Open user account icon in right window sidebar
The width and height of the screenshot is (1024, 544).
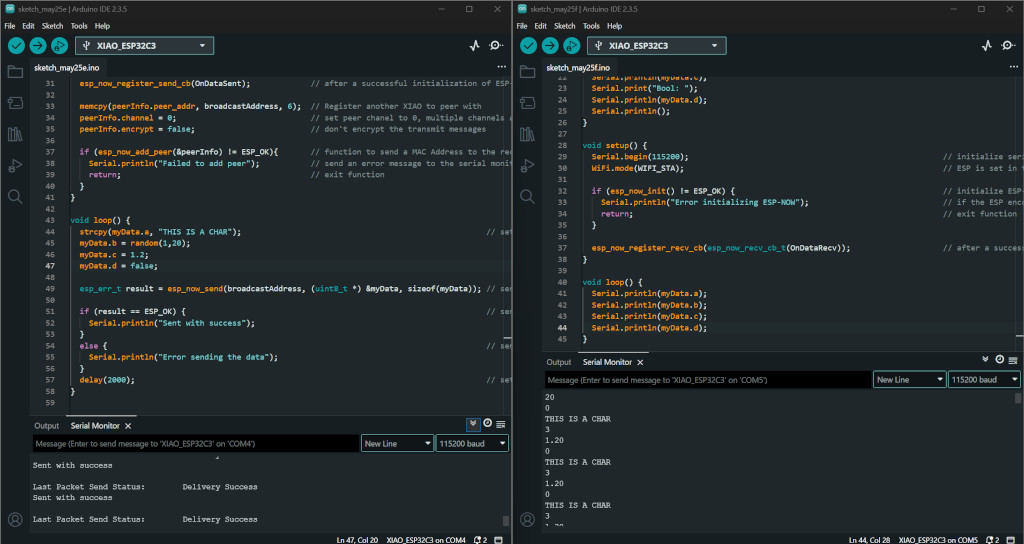pos(527,520)
